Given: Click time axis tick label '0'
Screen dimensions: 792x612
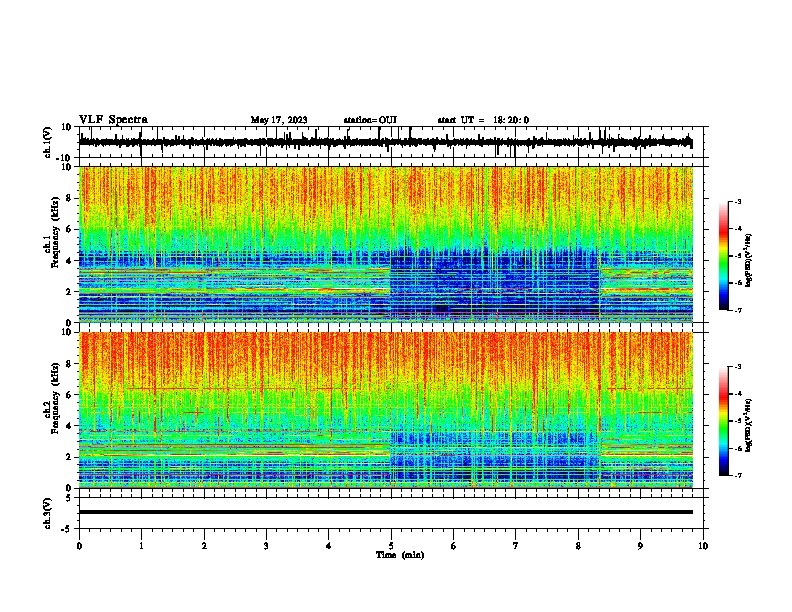Looking at the screenshot, I should point(79,546).
